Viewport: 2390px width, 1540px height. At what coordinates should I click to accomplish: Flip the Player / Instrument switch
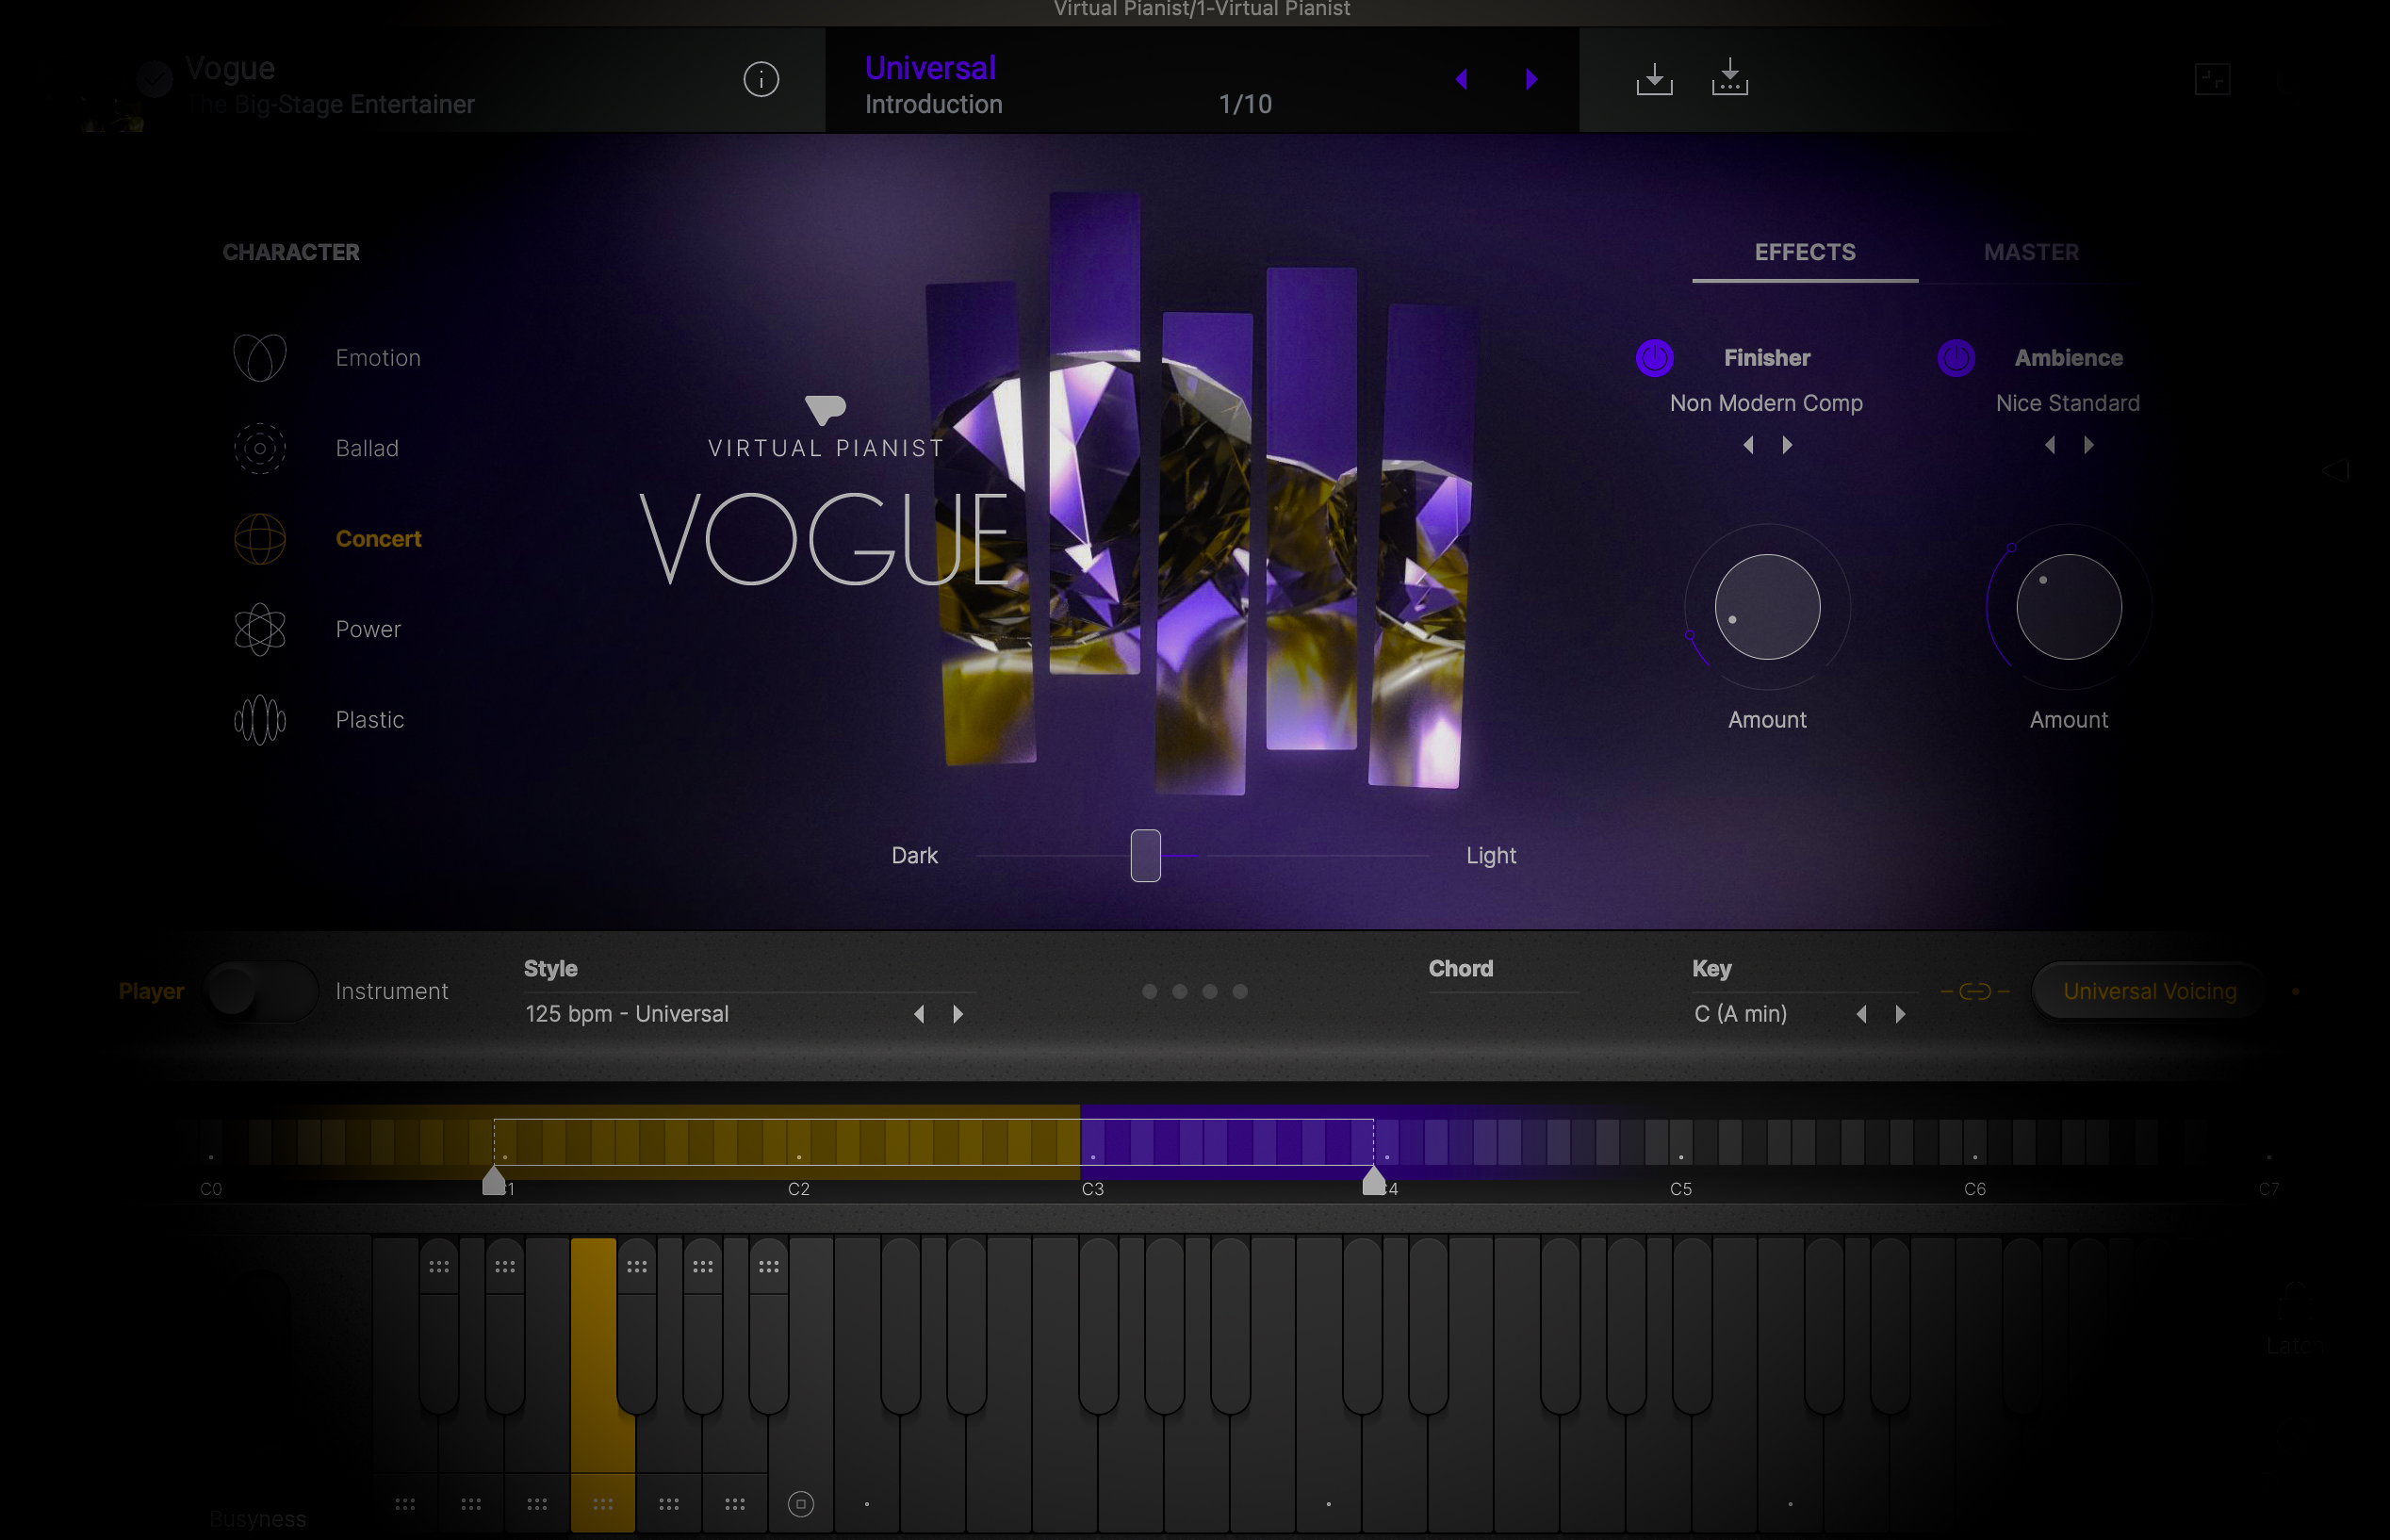261,991
